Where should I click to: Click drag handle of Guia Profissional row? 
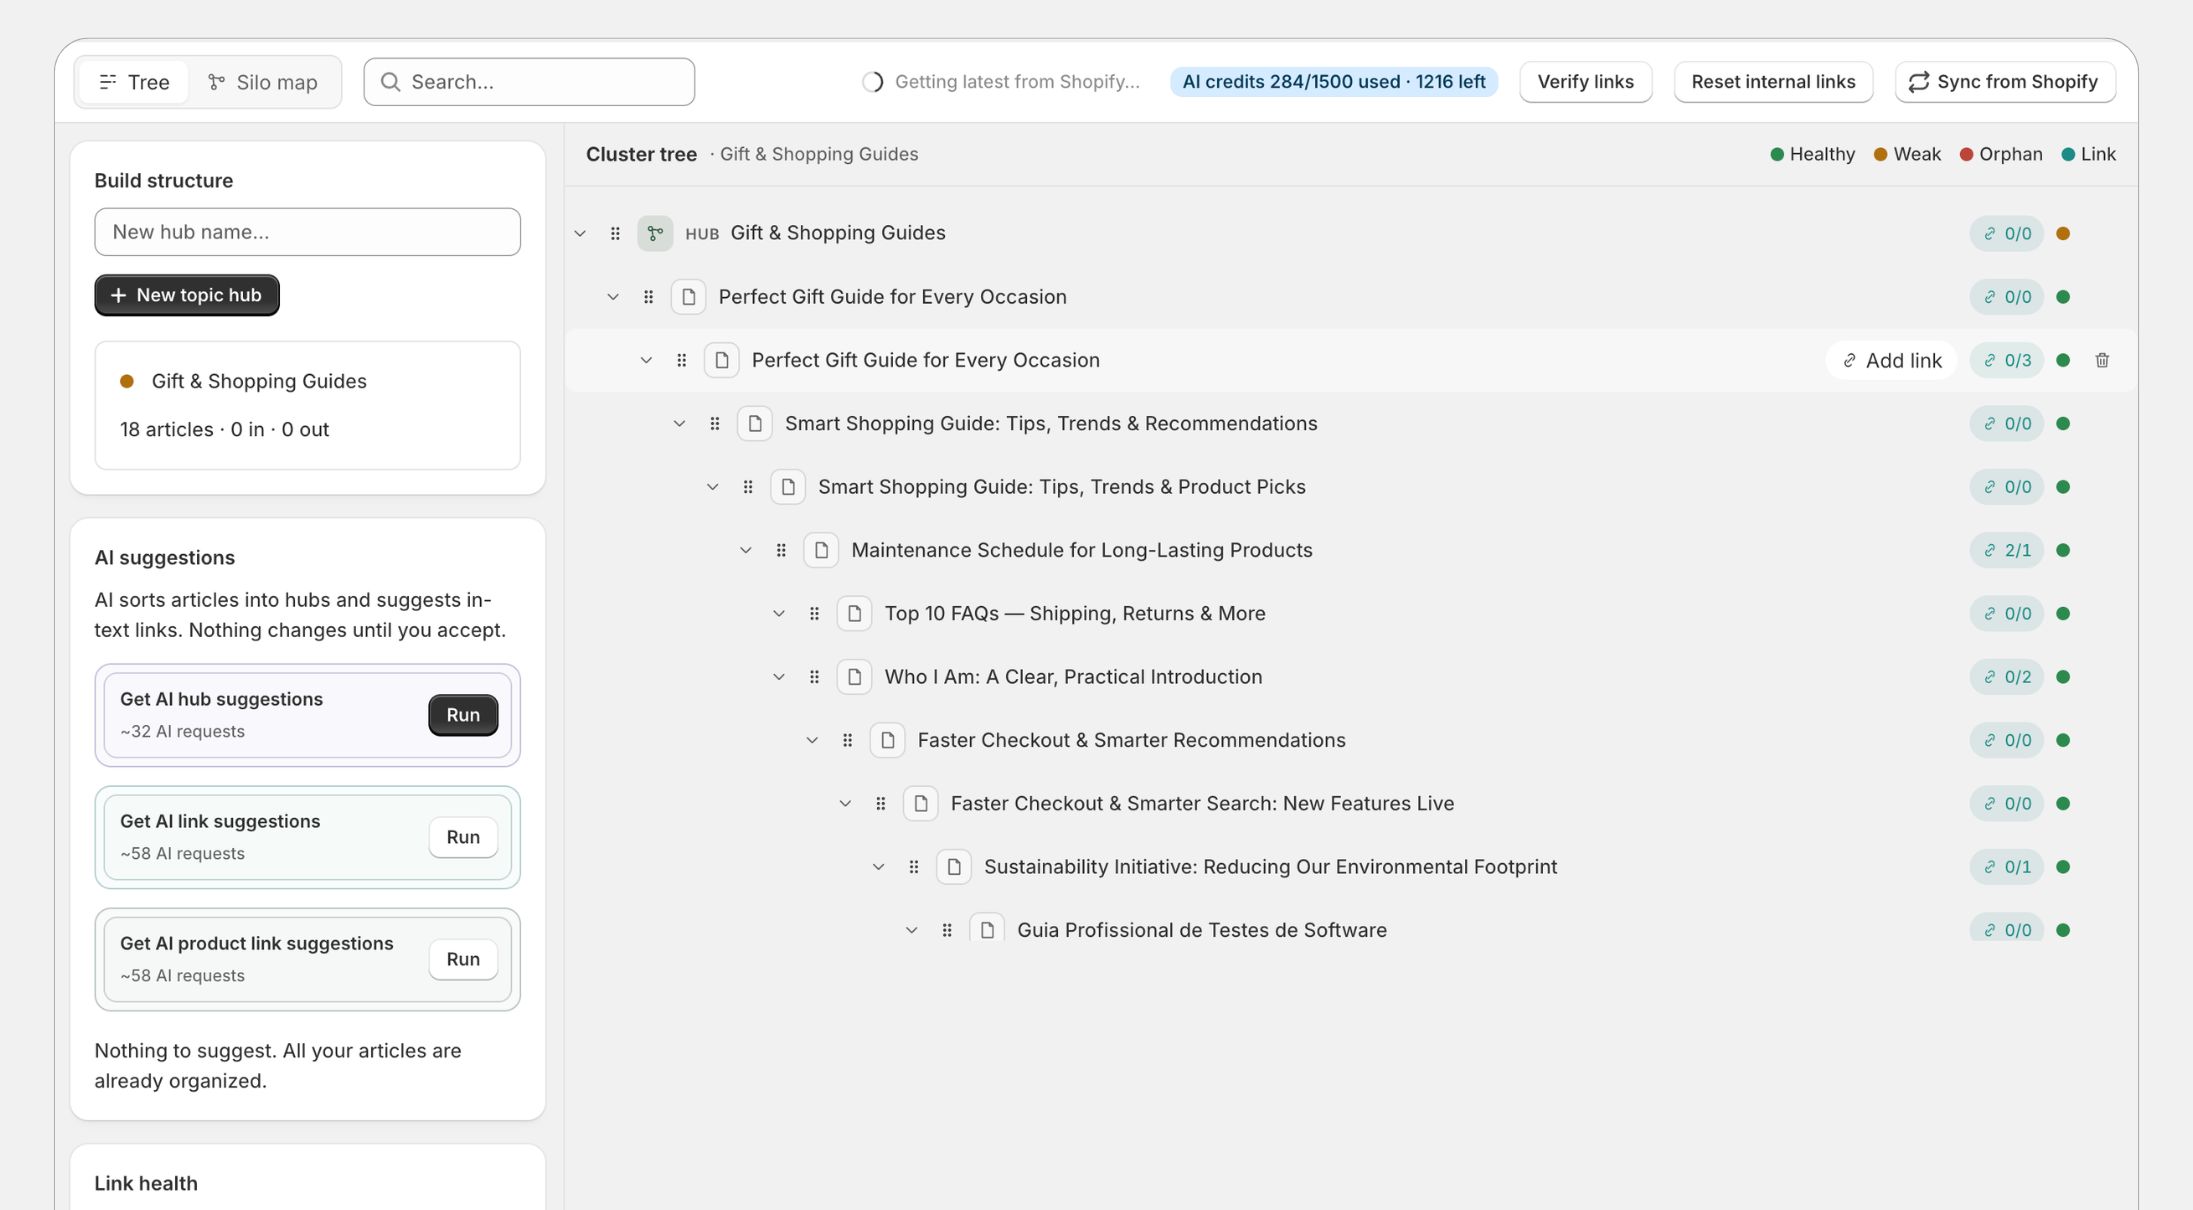tap(946, 930)
